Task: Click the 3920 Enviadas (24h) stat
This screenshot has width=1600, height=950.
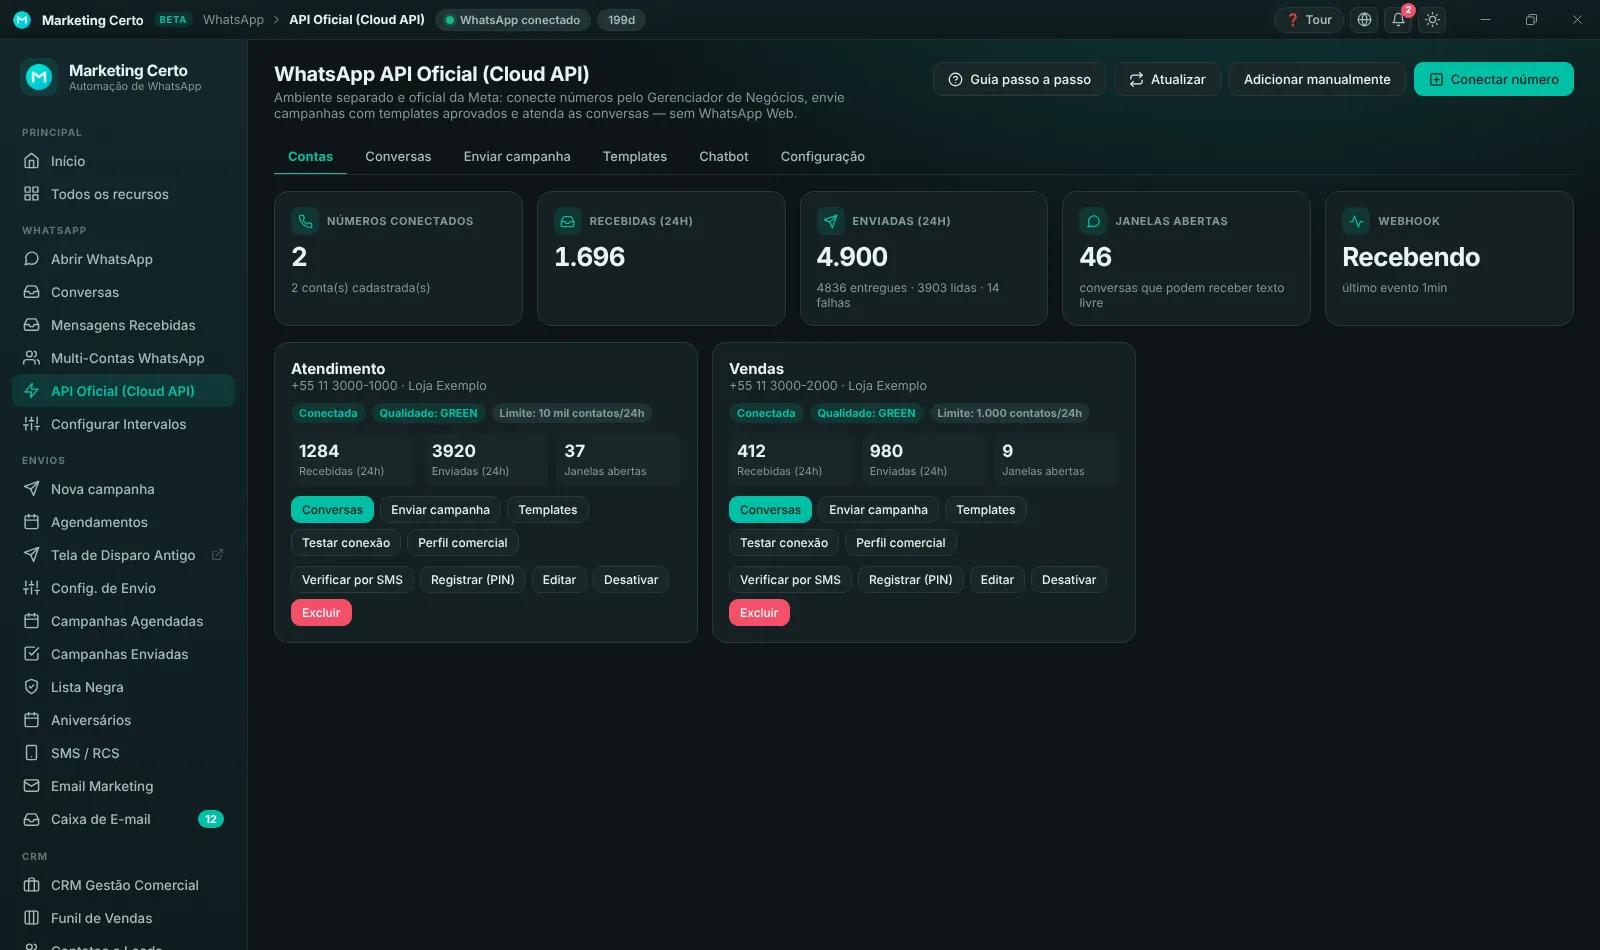Action: (x=486, y=460)
